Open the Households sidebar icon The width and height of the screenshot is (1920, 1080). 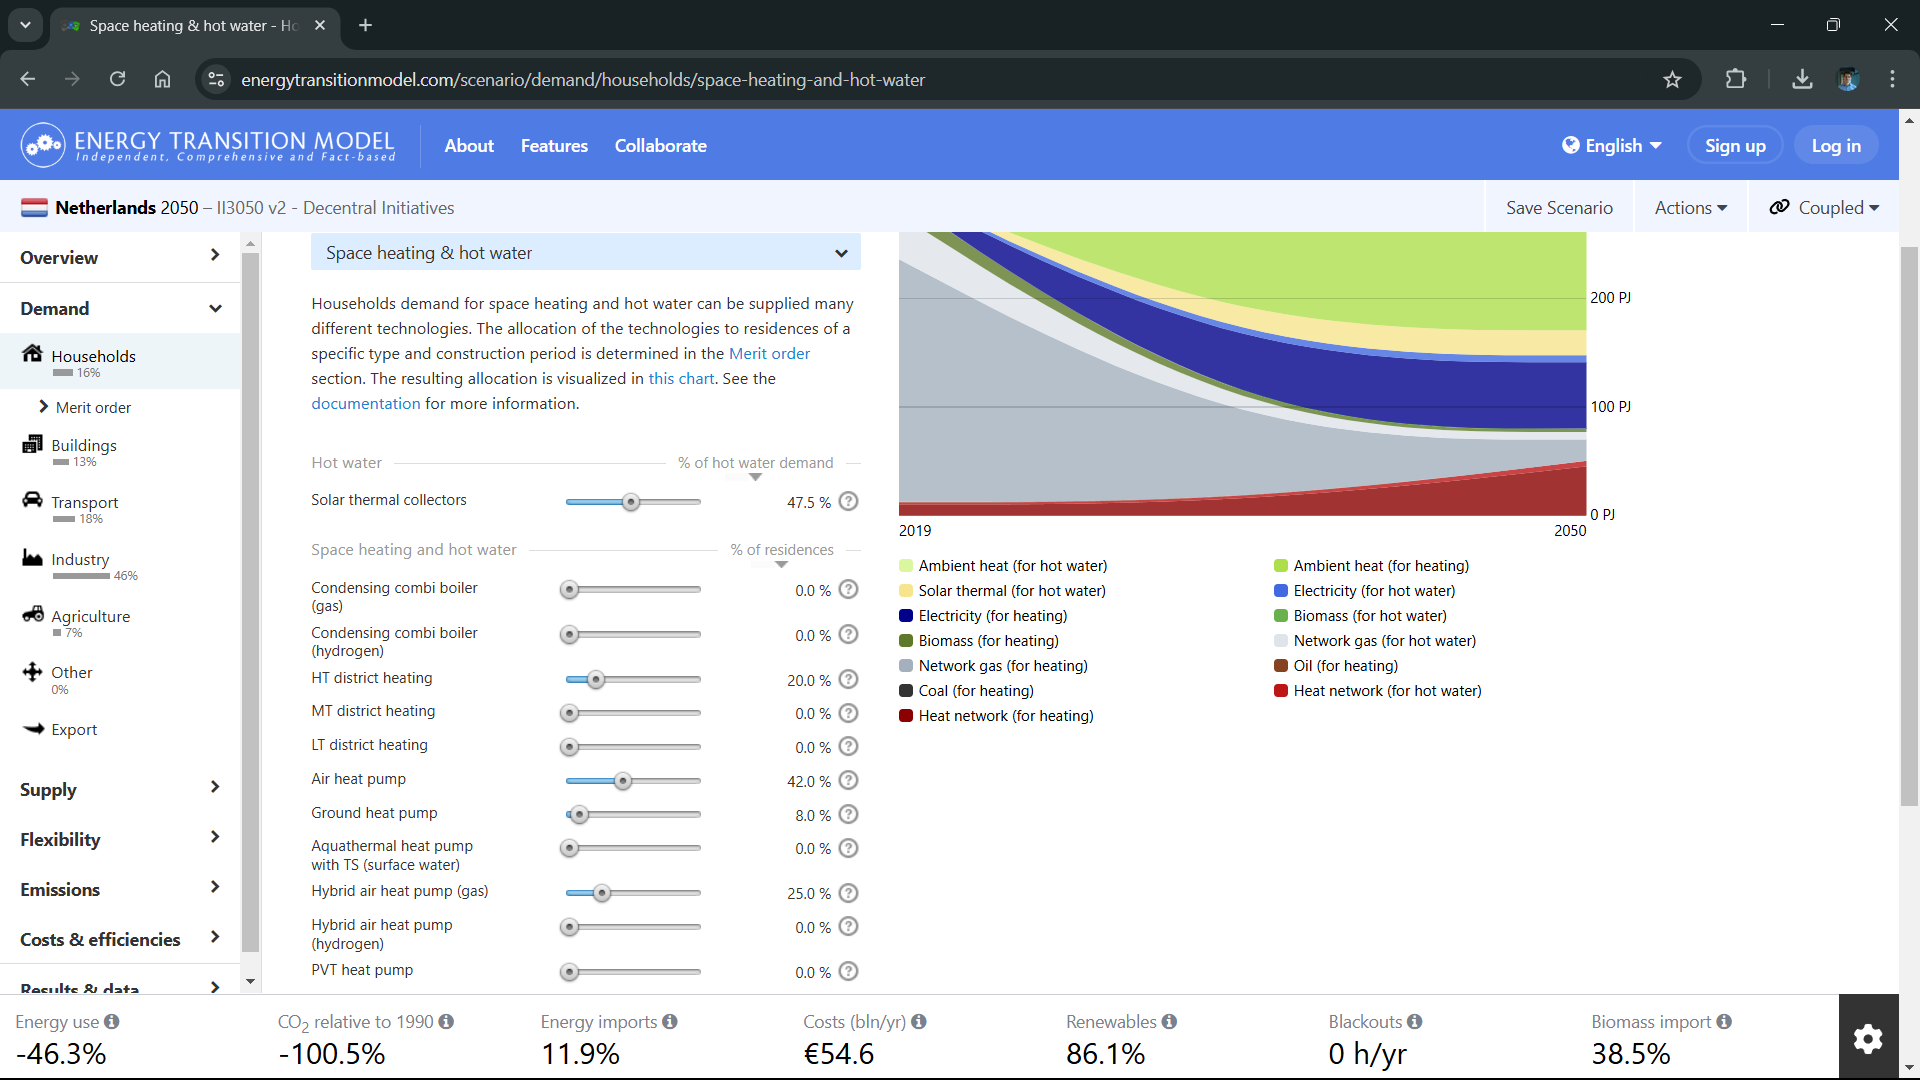point(32,354)
